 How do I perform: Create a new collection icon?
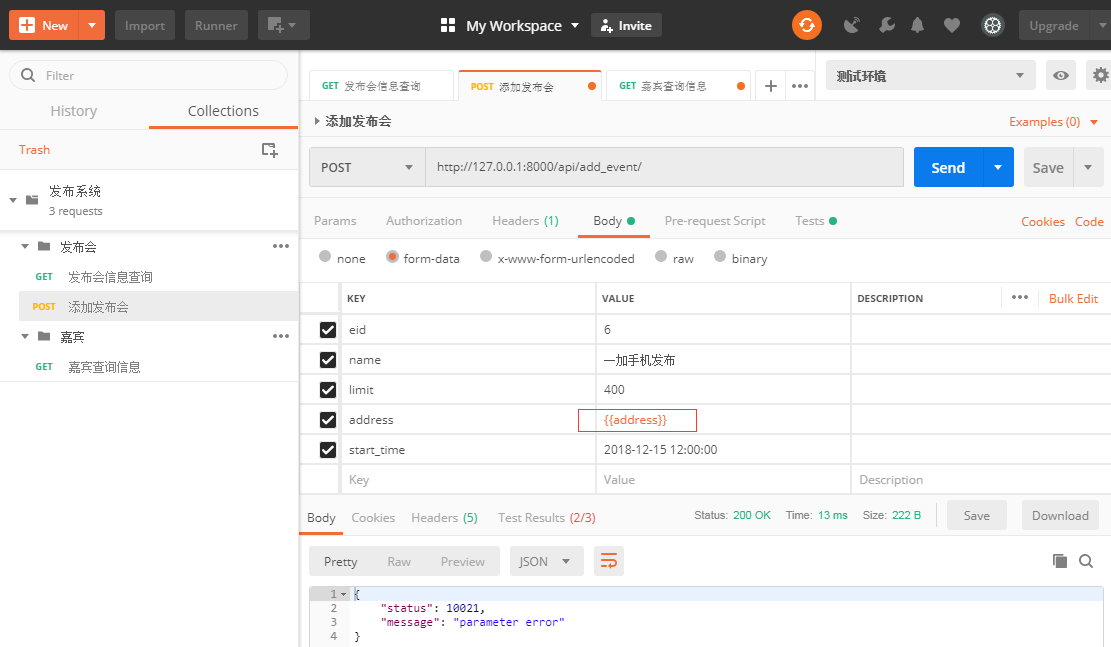(269, 150)
